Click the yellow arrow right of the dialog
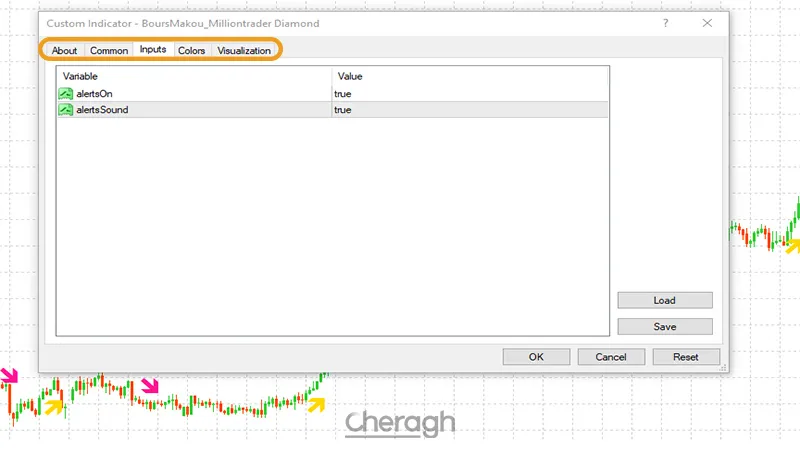Screen dimensions: 800x450 point(791,246)
